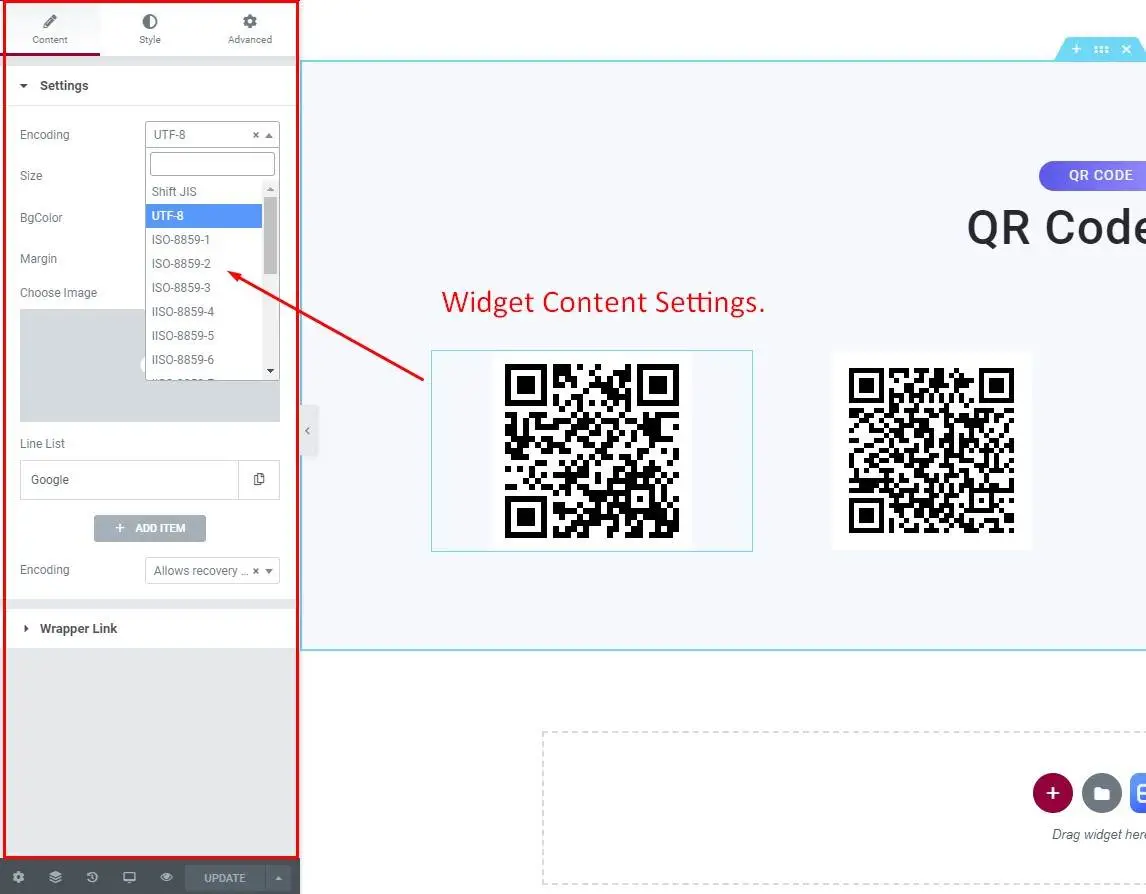Select the first QR code widget

[592, 451]
